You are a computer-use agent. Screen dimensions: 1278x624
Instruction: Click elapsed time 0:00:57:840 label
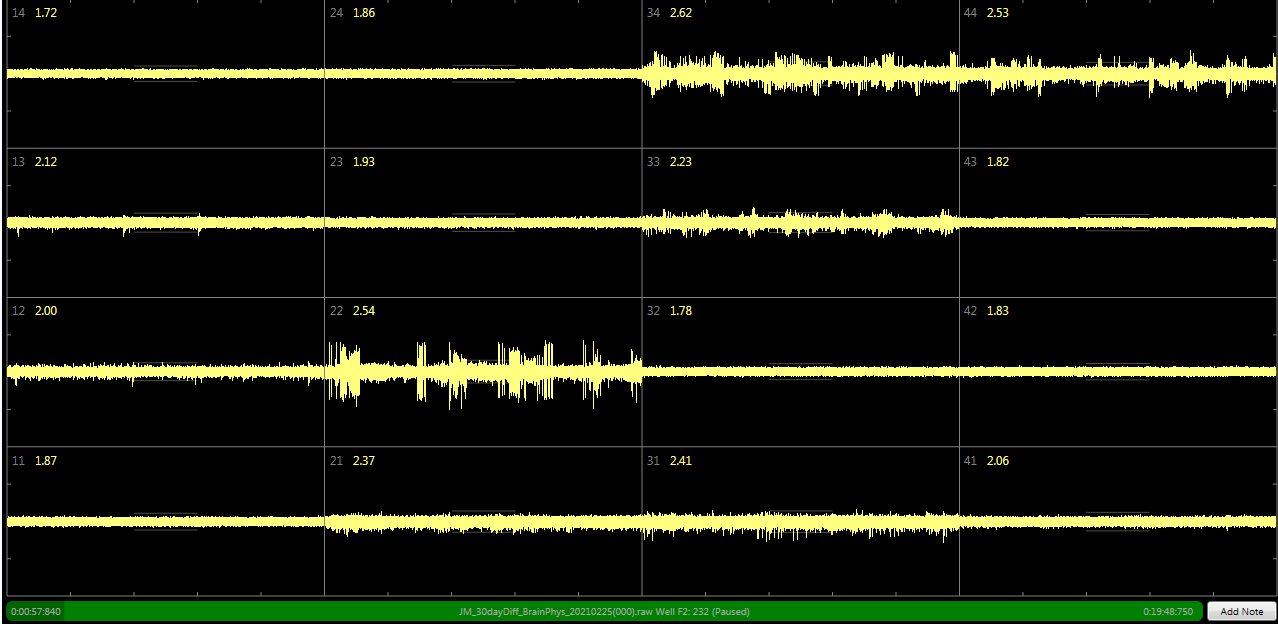click(x=36, y=611)
